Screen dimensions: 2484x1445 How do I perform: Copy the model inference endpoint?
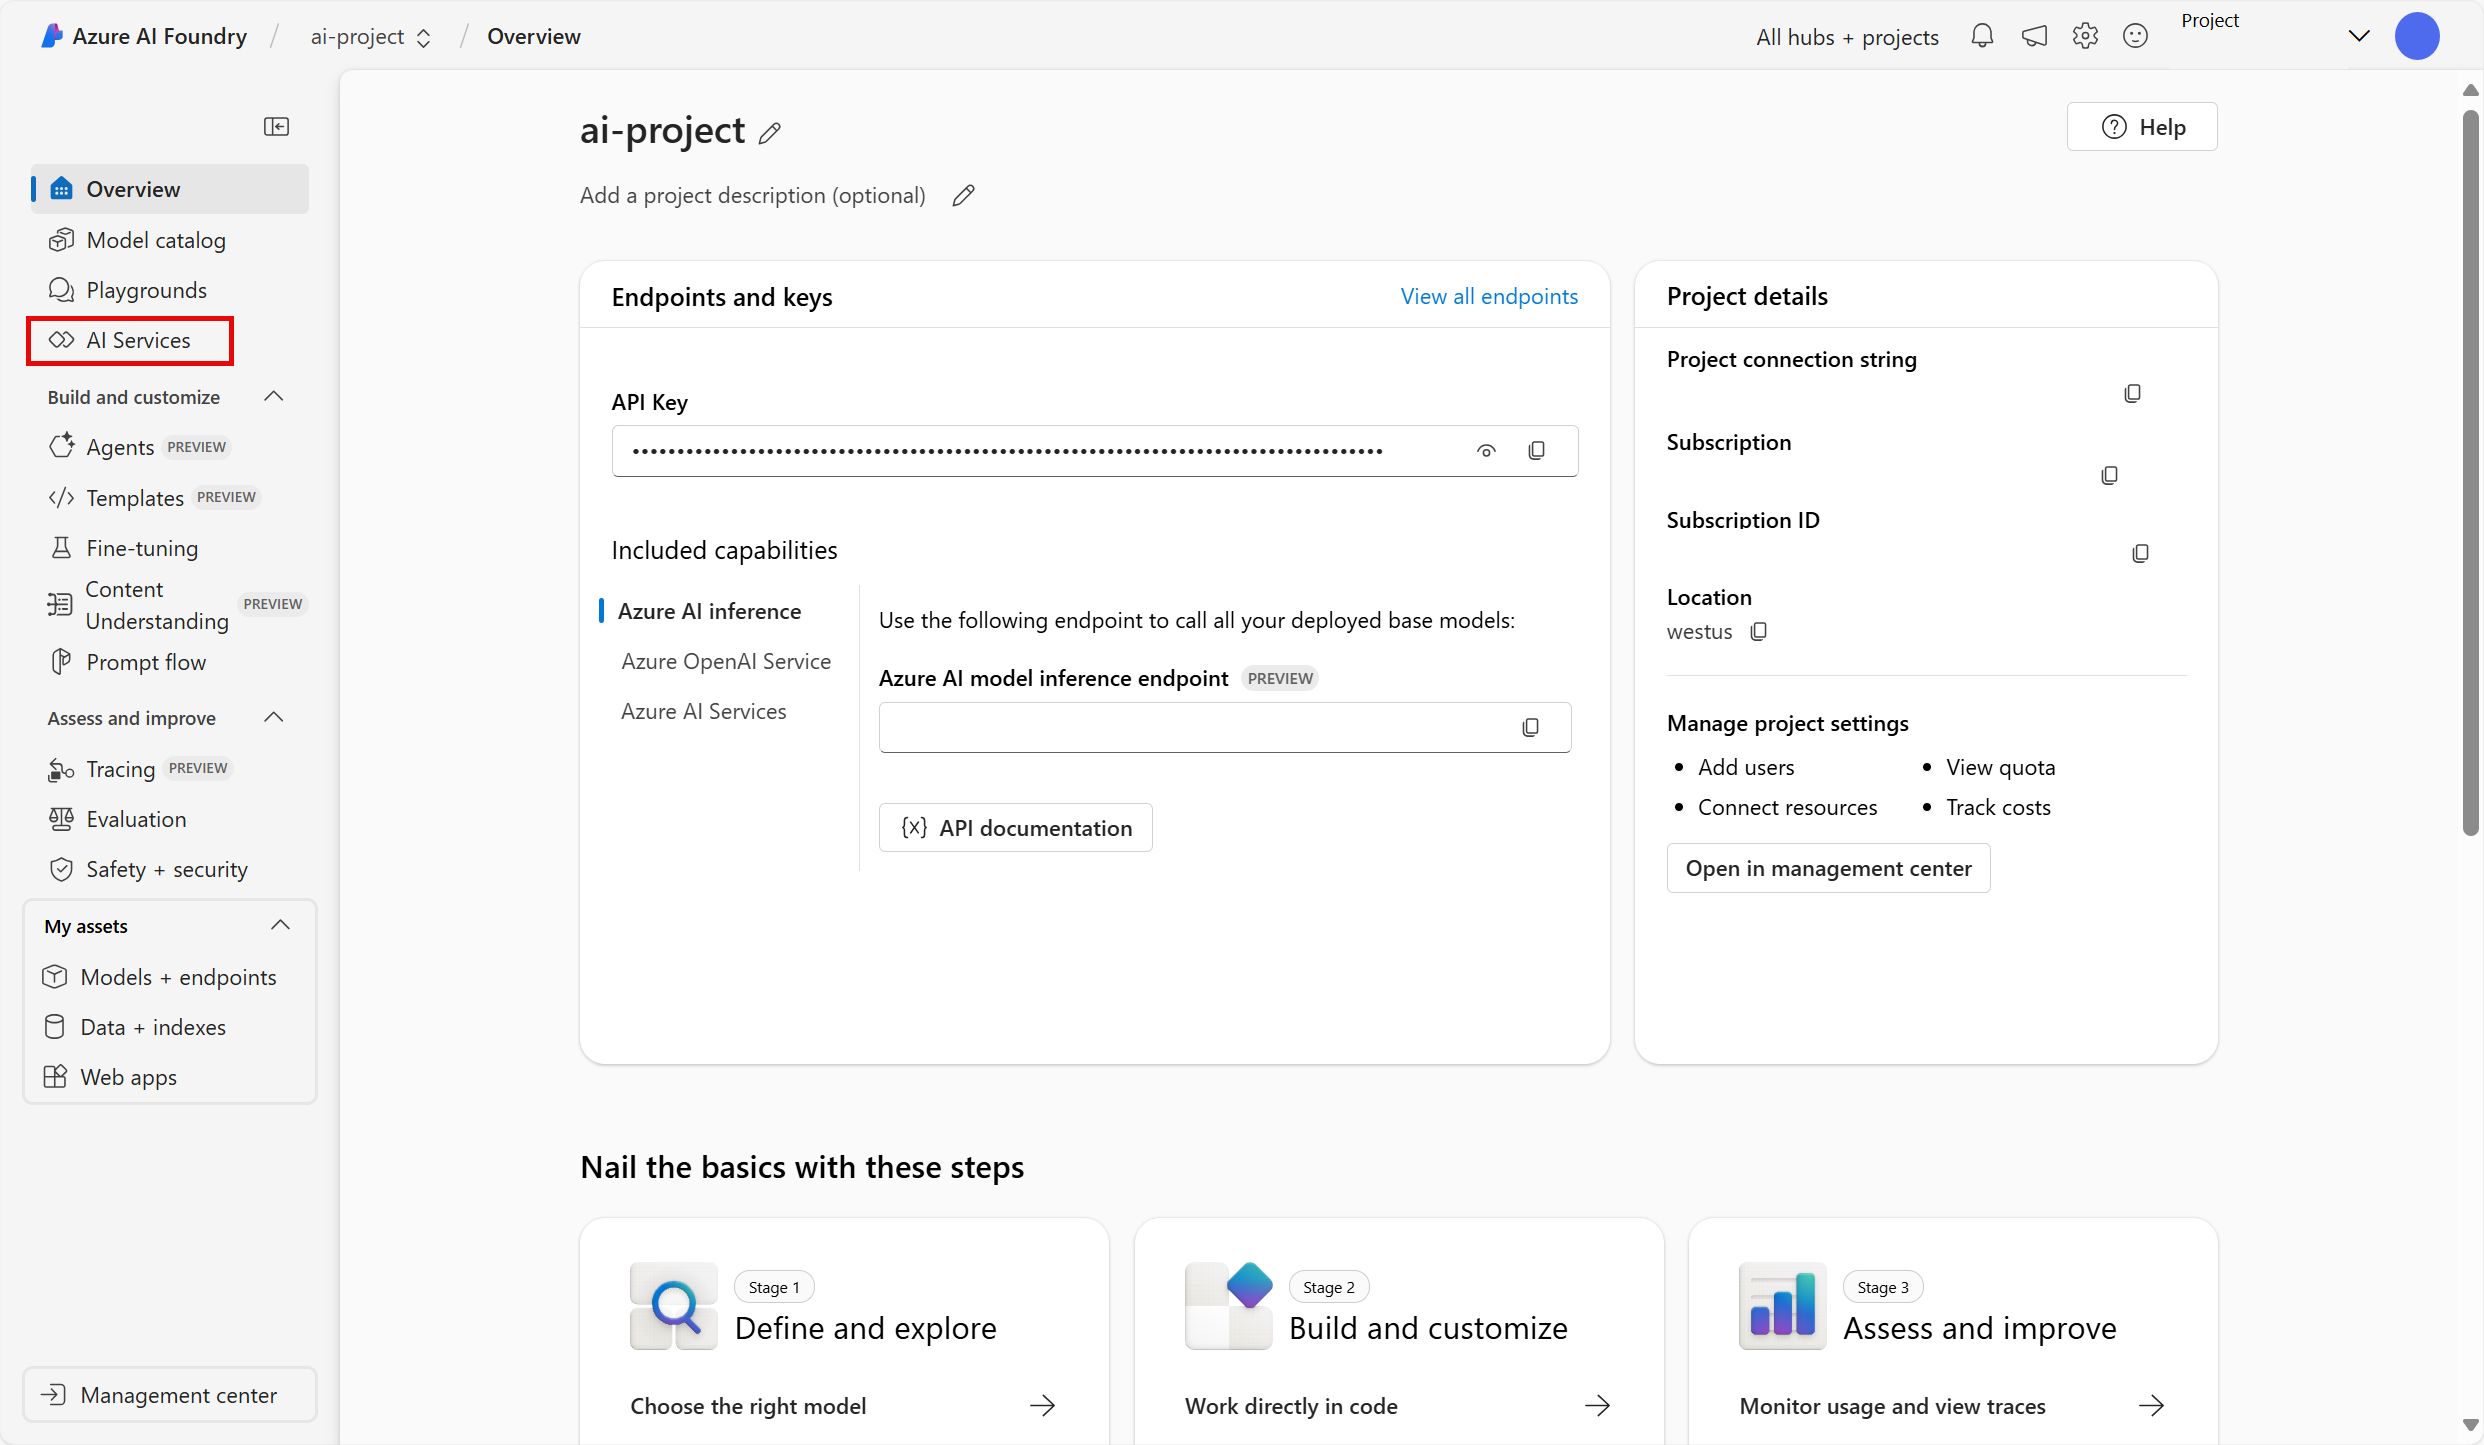coord(1530,728)
